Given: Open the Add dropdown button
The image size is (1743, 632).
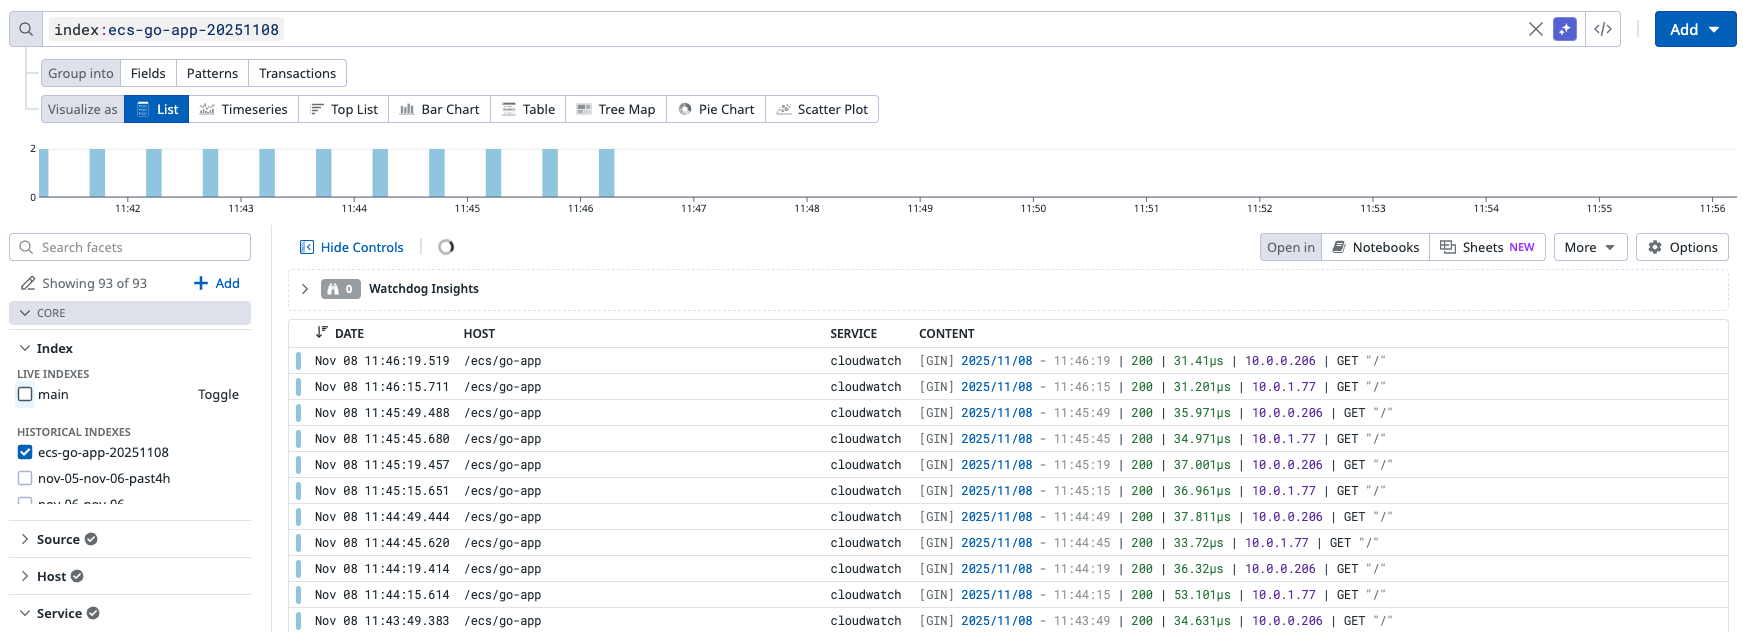Looking at the screenshot, I should pos(1695,29).
